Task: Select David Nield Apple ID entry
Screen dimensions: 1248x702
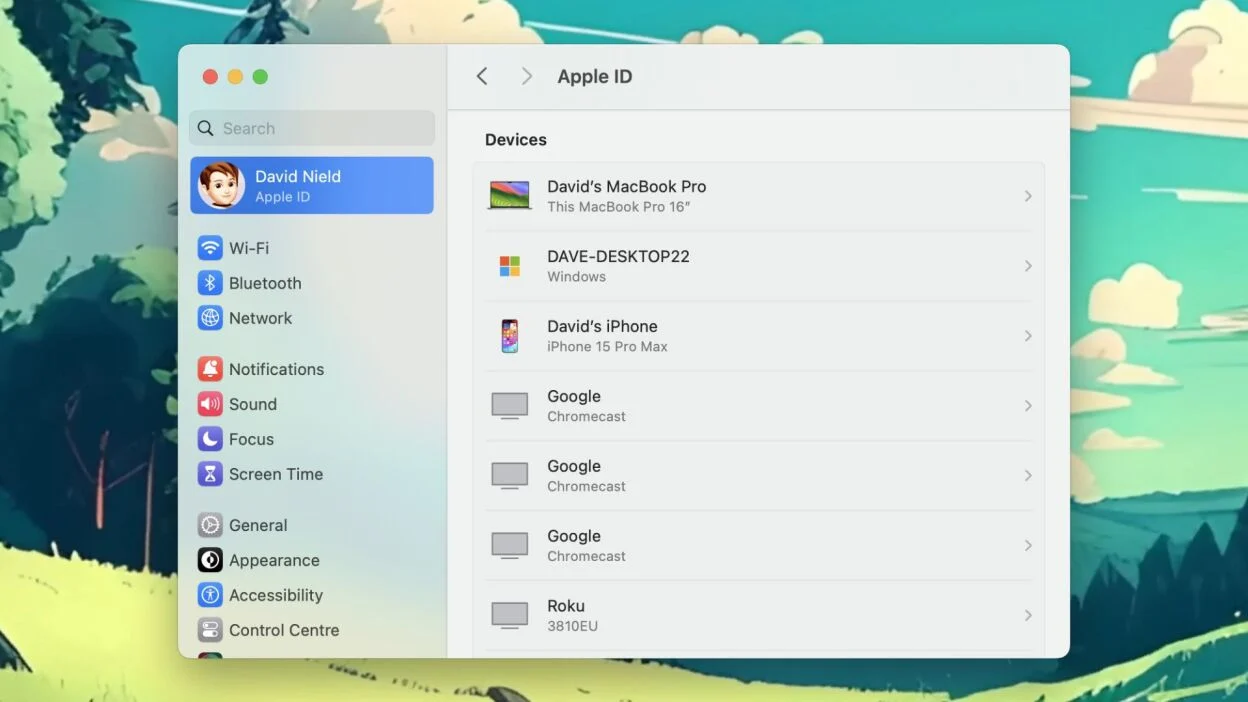Action: pos(312,185)
